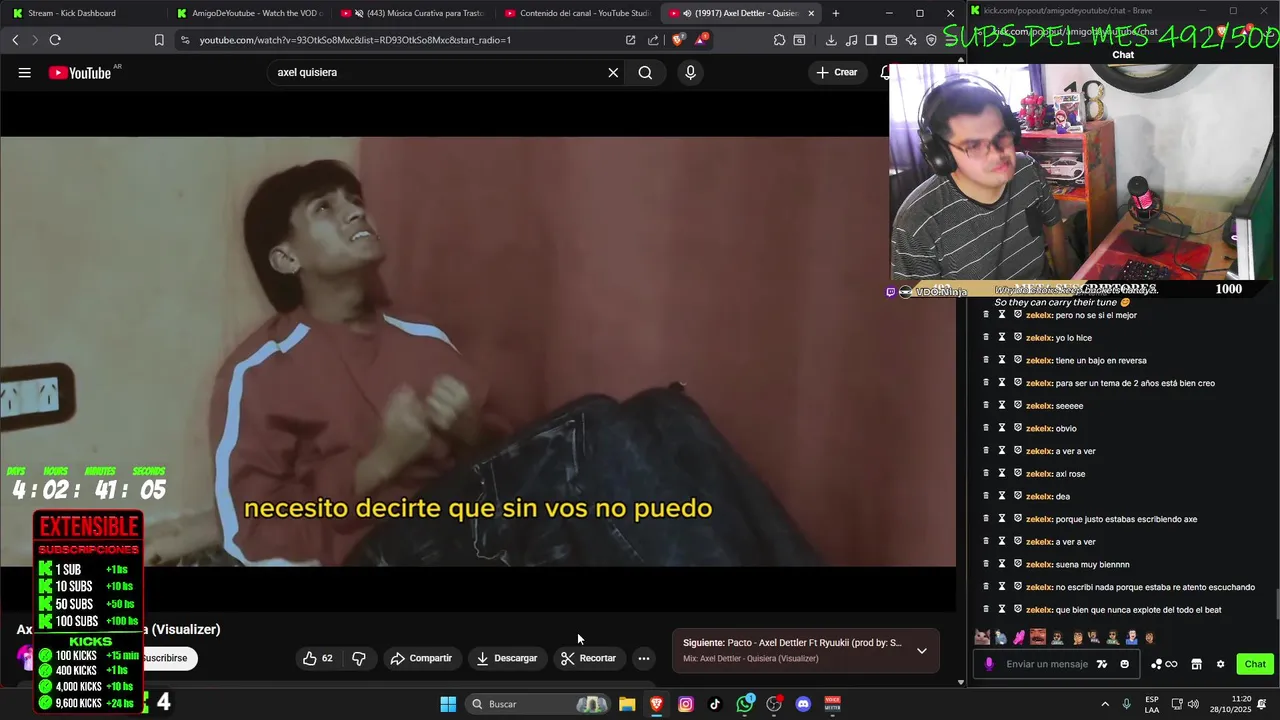This screenshot has width=1280, height=720.
Task: Like the video with 62 likes
Action: 318,658
